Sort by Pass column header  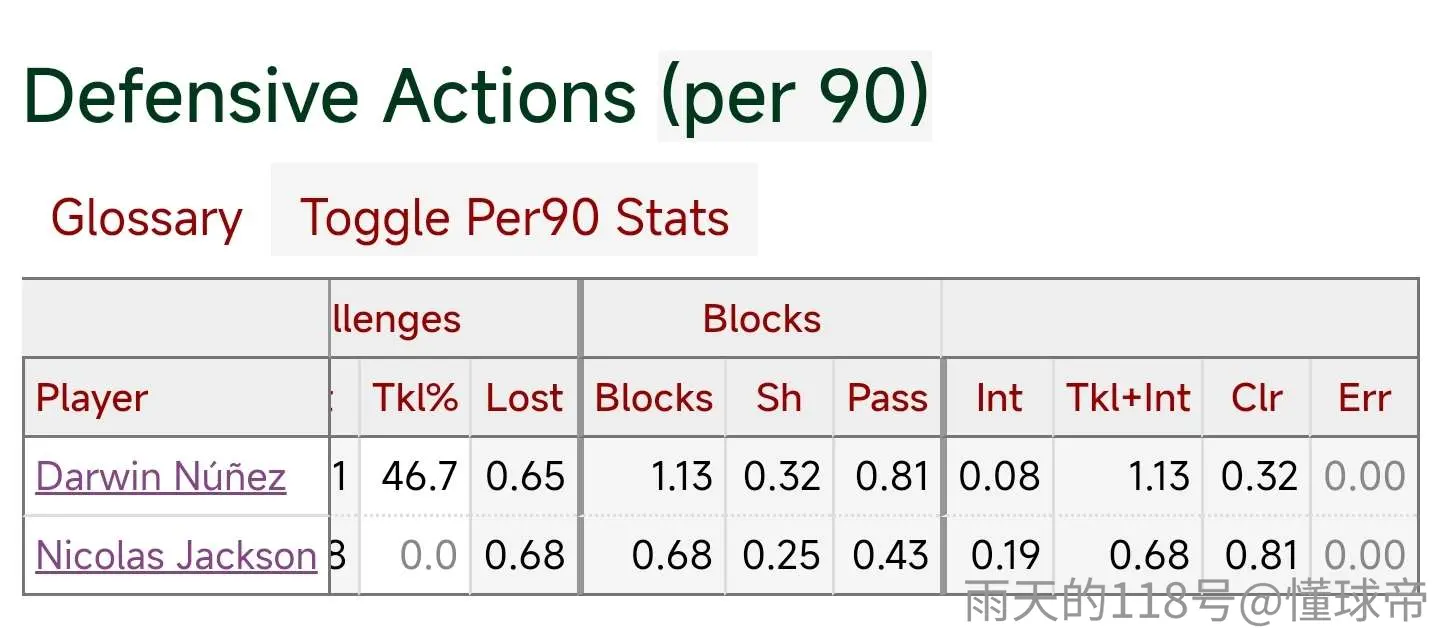pyautogui.click(x=888, y=398)
